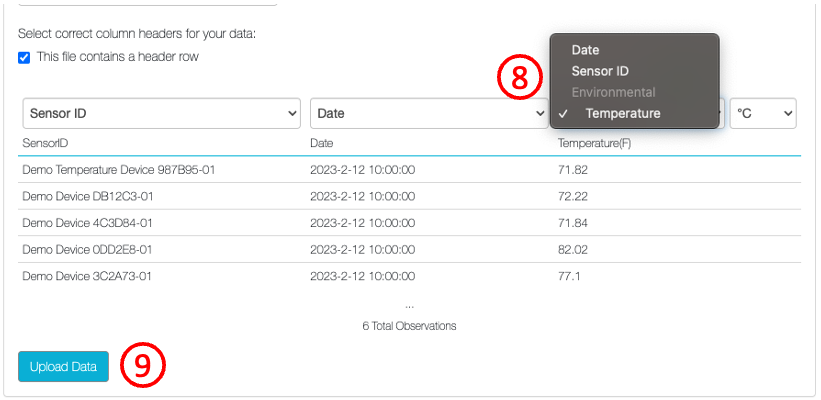This screenshot has width=821, height=400.
Task: Click the '6 Total Observations' text
Action: (409, 326)
